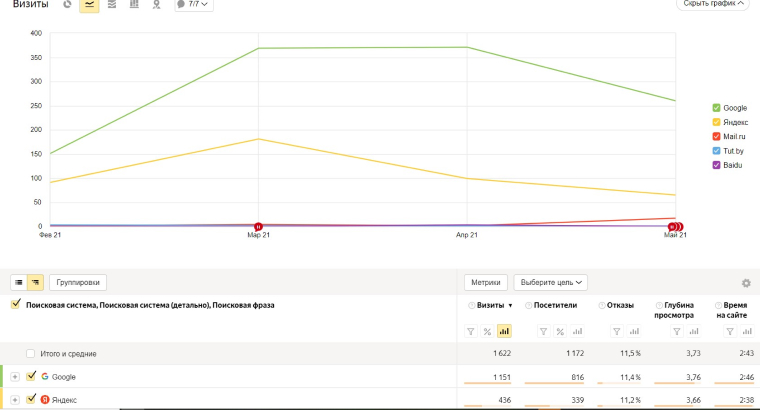Screen dimensions: 760x410
Task: Switch table to flat list view
Action: click(x=18, y=283)
